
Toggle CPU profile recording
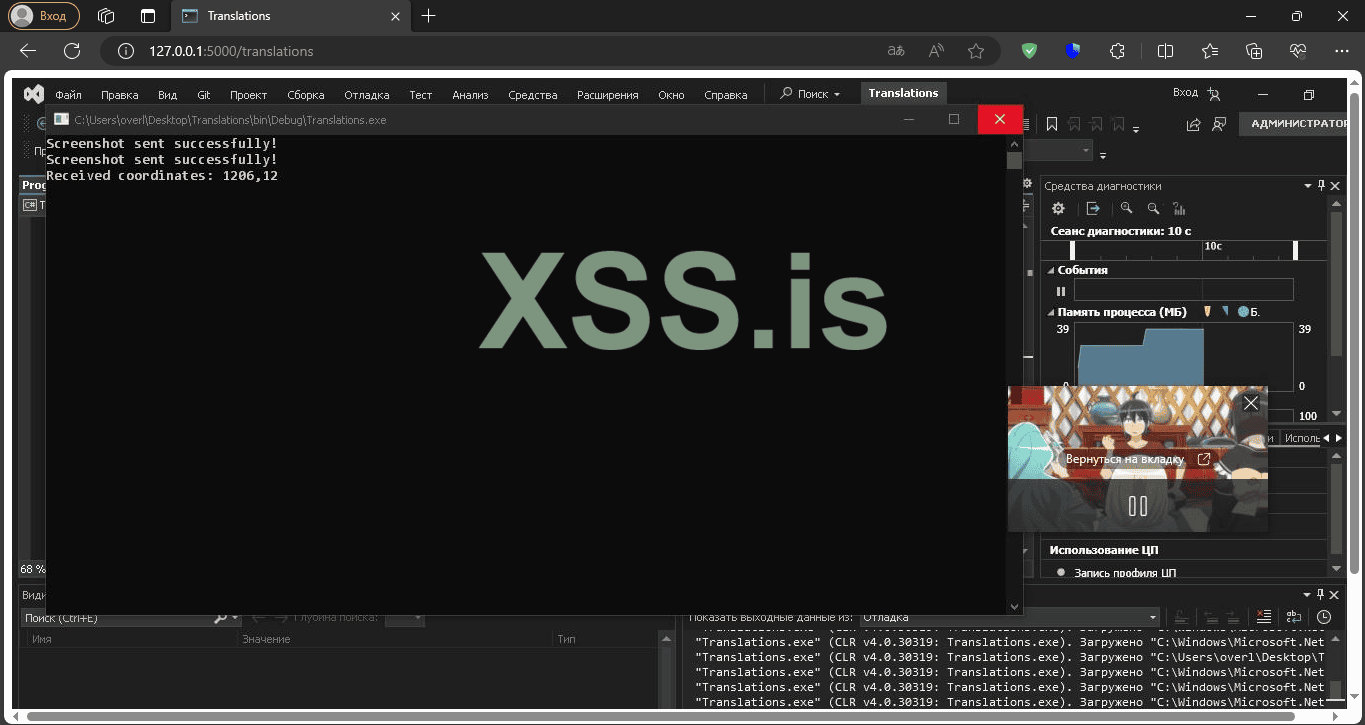(x=1061, y=573)
